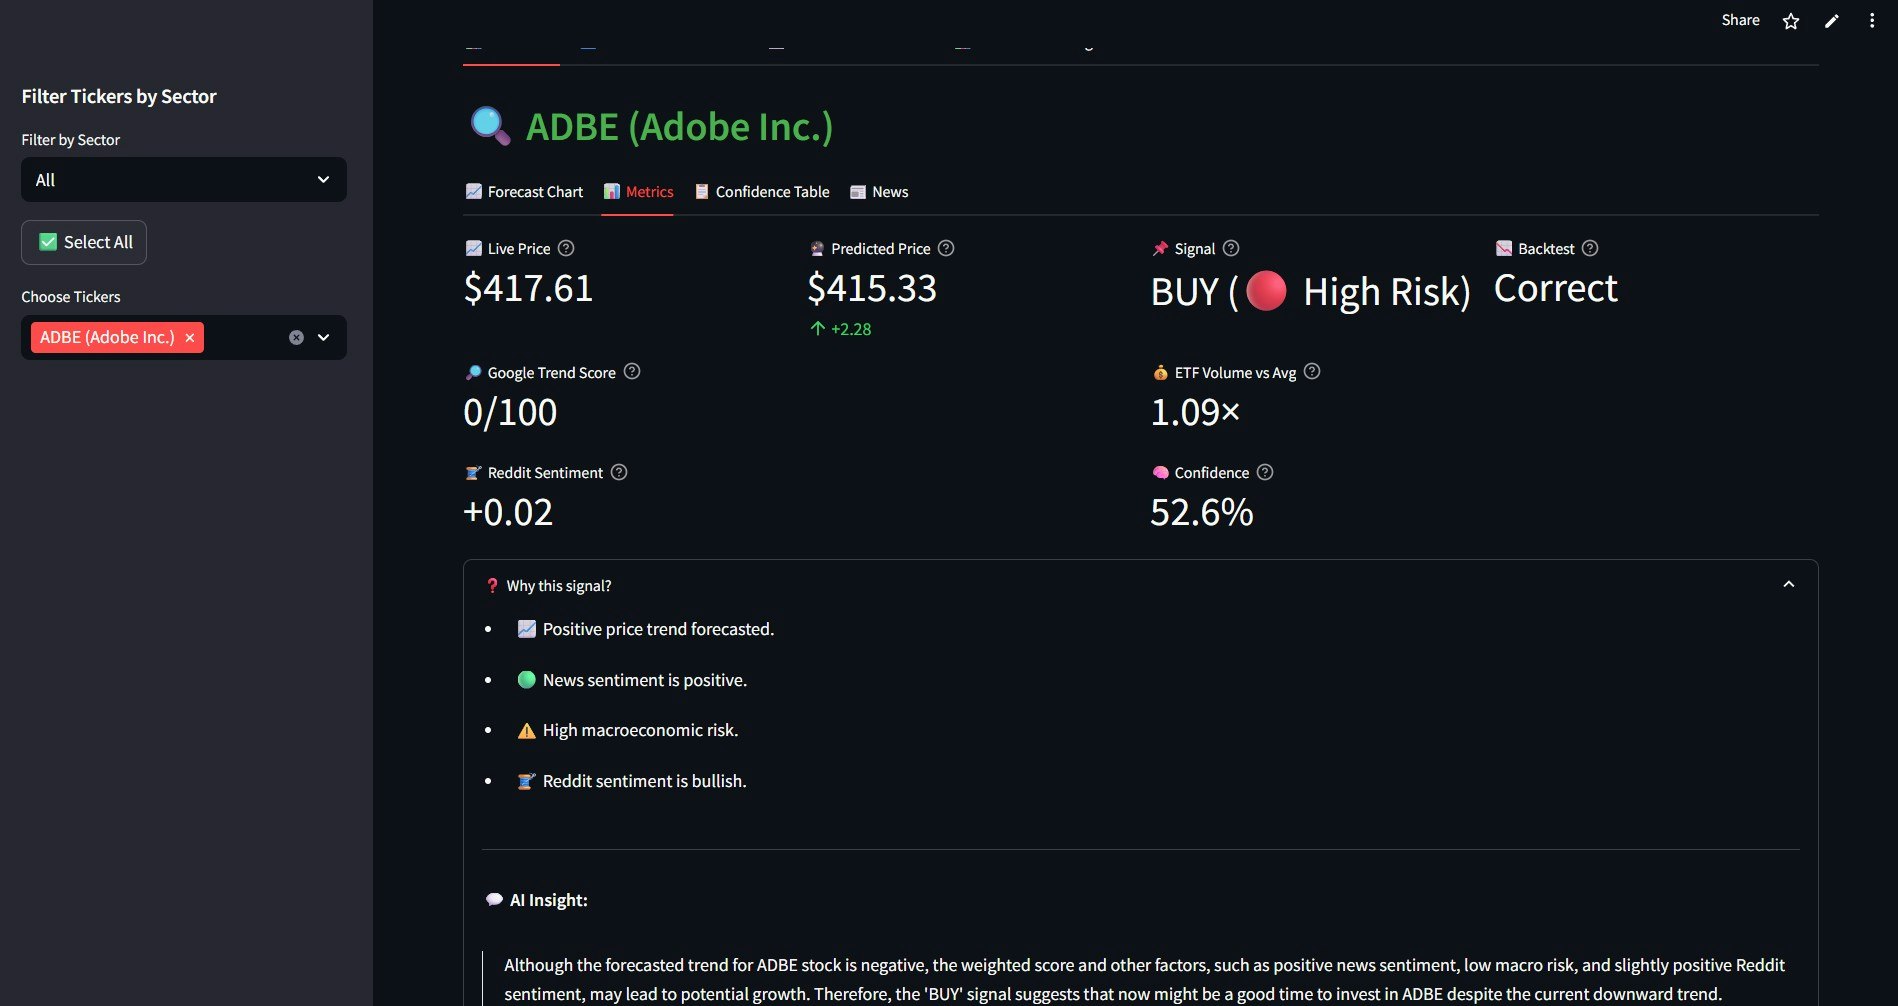
Task: Click High macroeconomic risk line
Action: point(628,730)
